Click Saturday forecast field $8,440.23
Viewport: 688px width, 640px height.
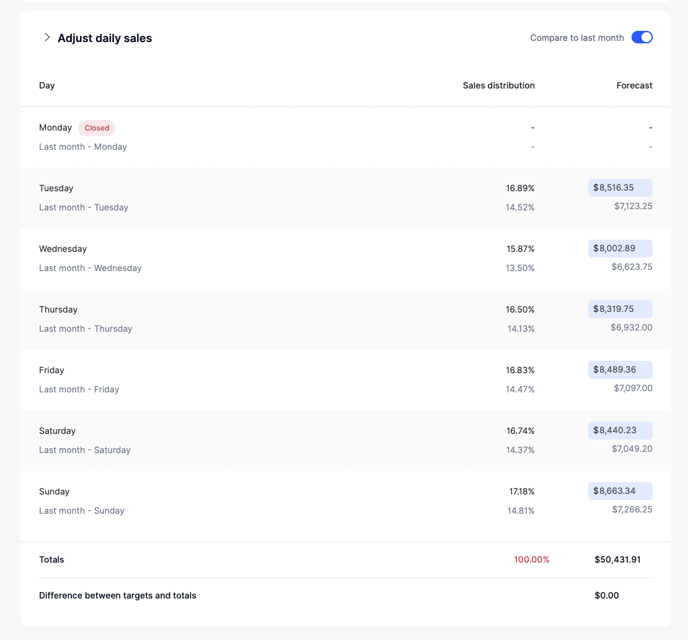click(620, 430)
